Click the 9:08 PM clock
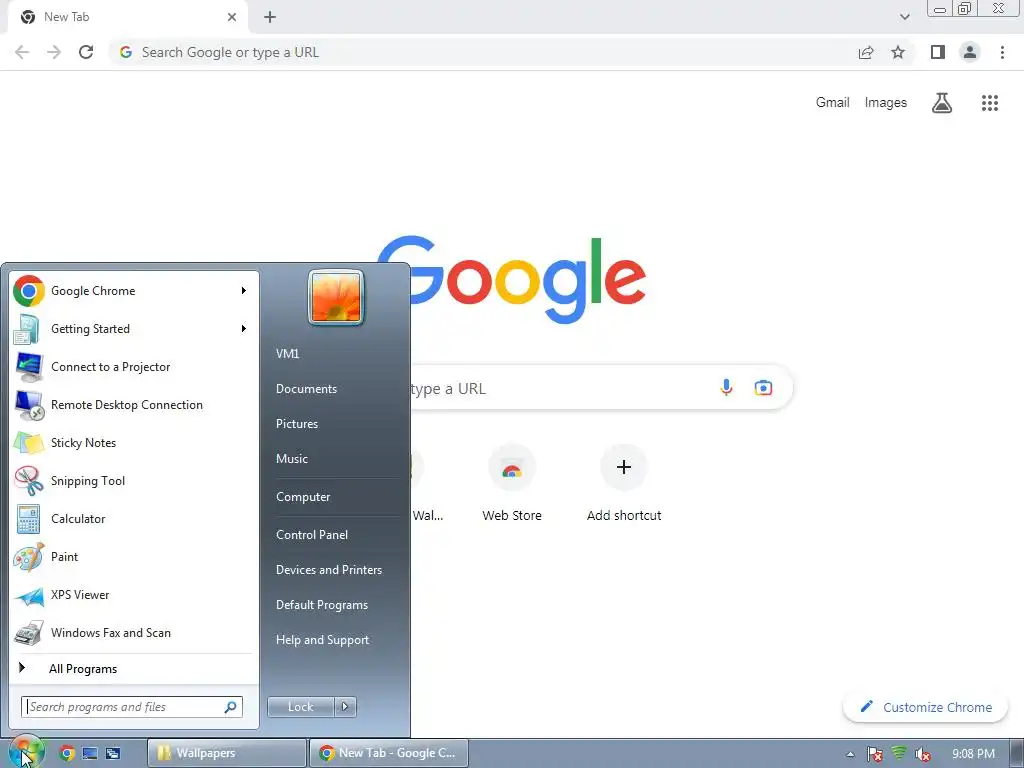1024x768 pixels. [x=973, y=754]
